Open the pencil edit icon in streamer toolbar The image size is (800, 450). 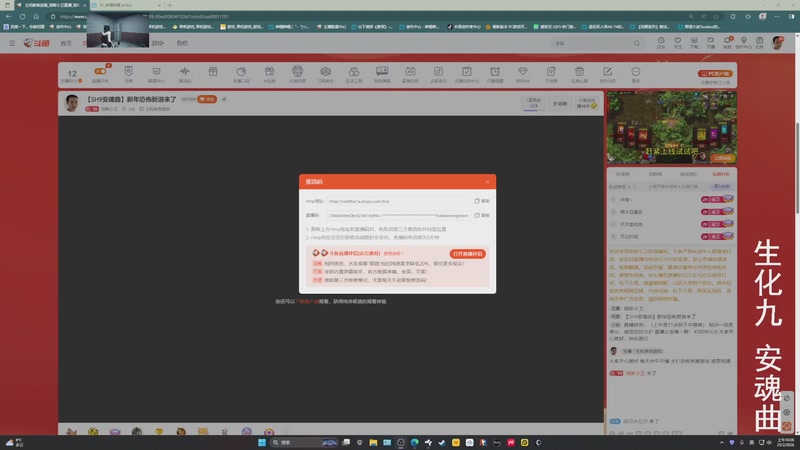pyautogui.click(x=607, y=71)
